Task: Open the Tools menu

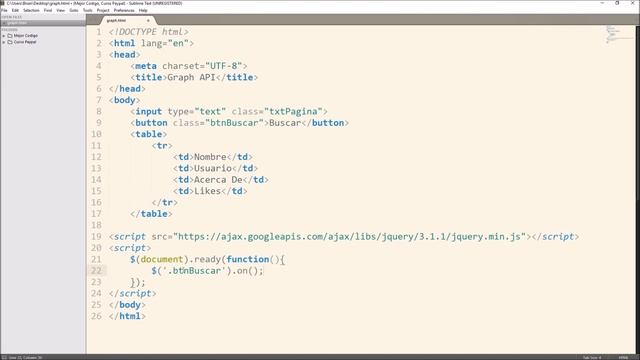Action: click(87, 10)
